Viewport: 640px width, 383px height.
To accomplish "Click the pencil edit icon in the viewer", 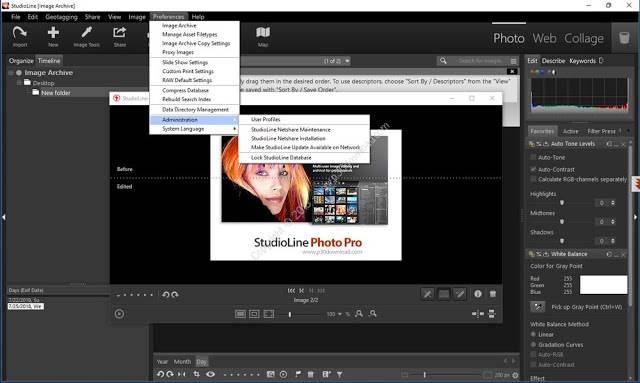I will [x=460, y=294].
